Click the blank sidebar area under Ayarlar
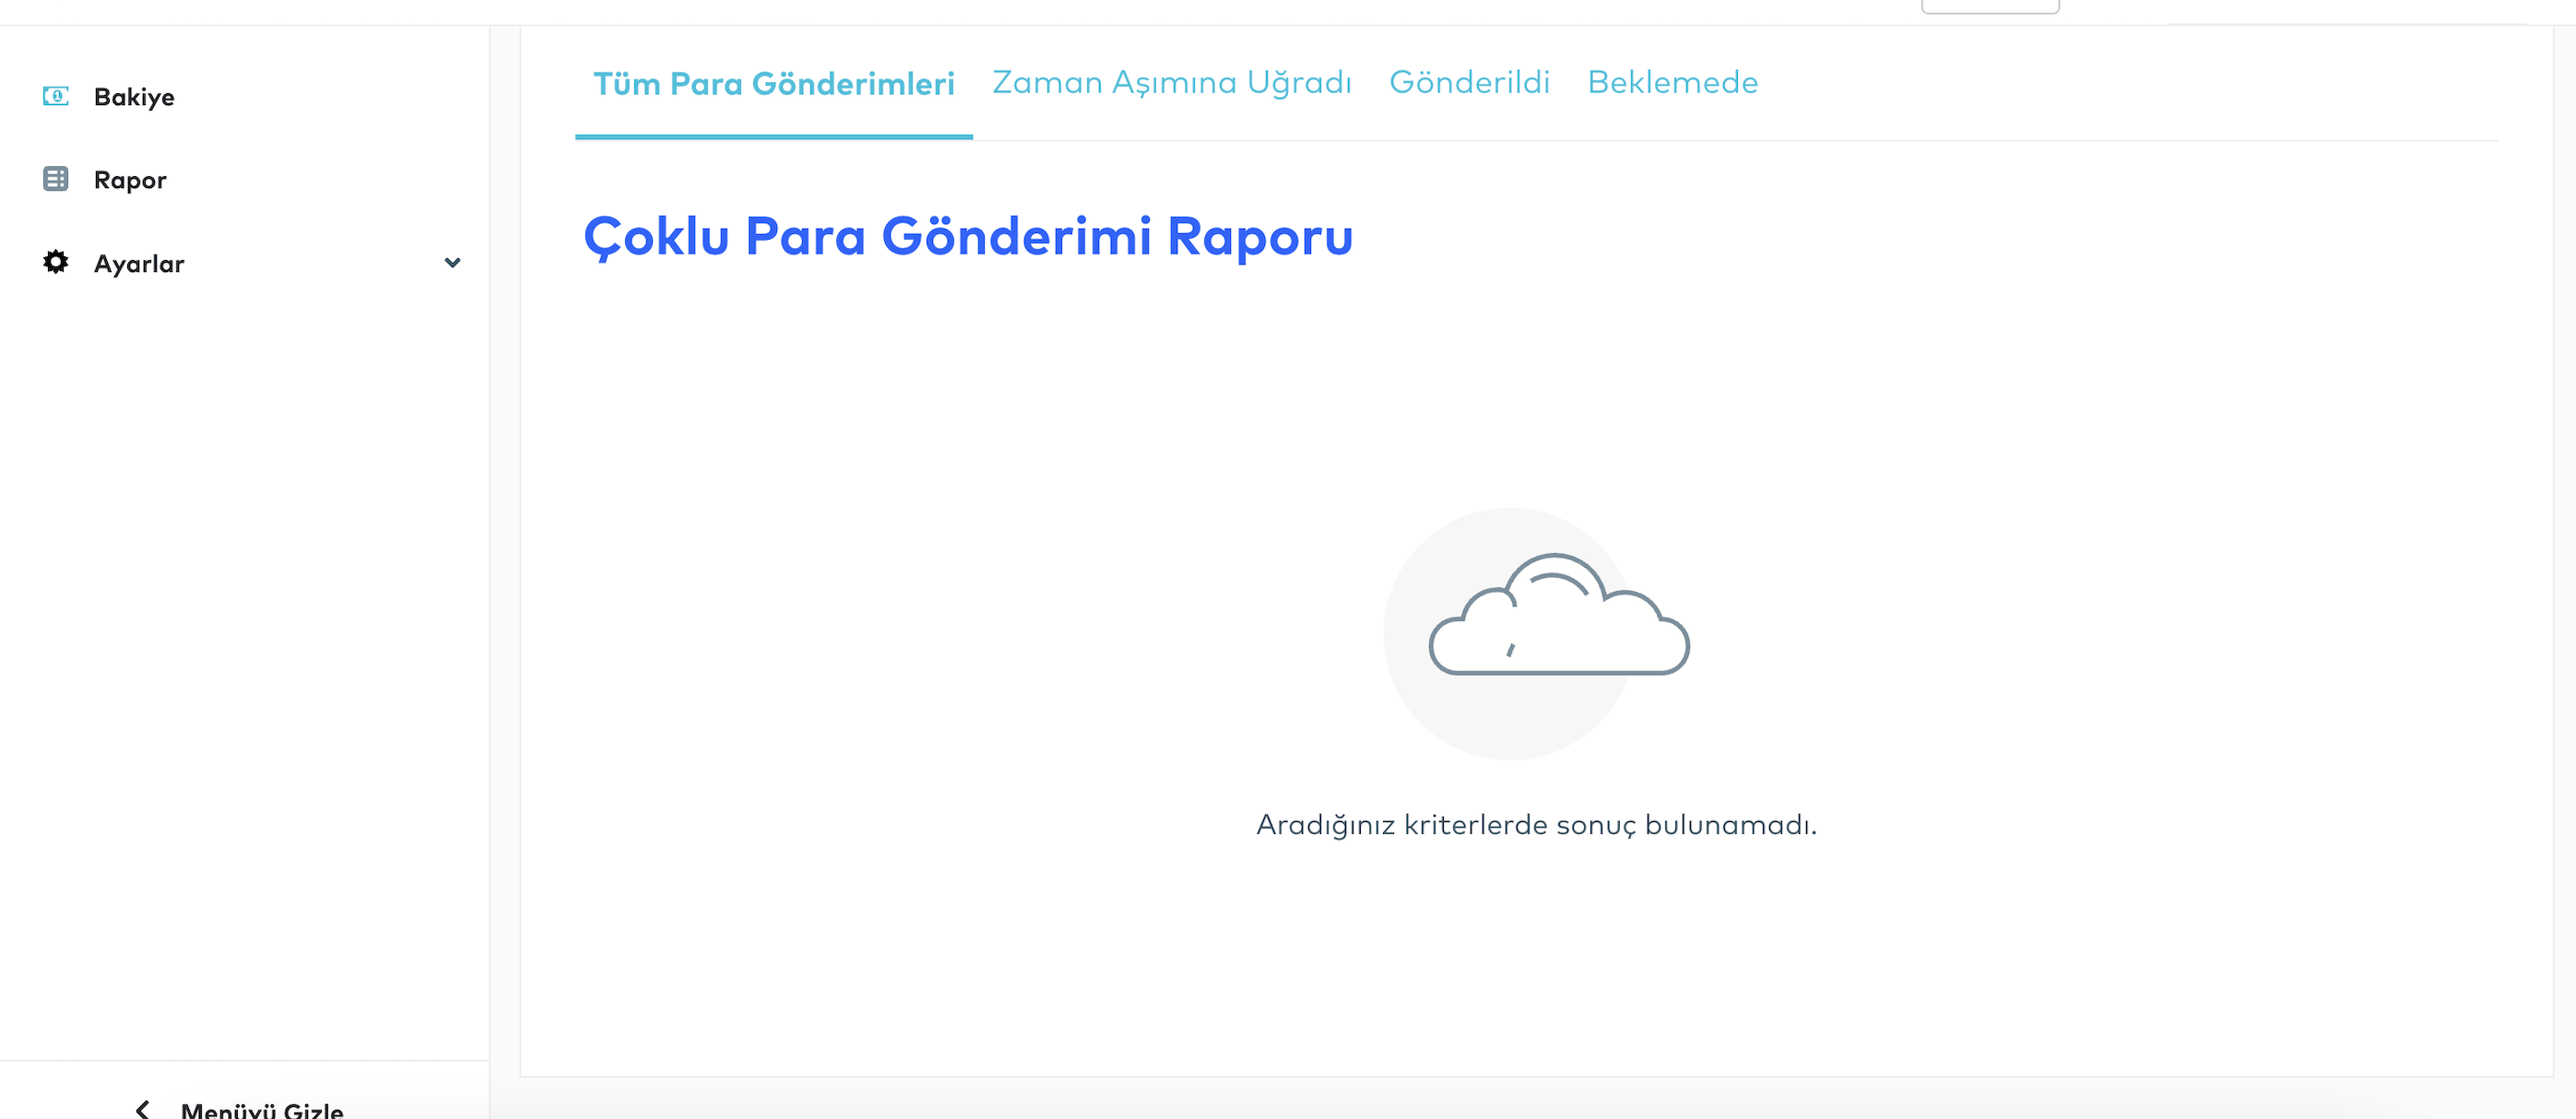The image size is (2576, 1119). (x=244, y=650)
